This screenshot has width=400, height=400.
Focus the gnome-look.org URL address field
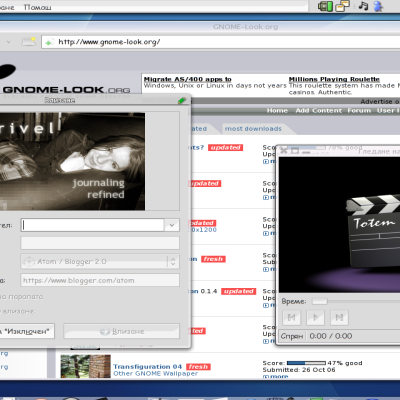(221, 42)
